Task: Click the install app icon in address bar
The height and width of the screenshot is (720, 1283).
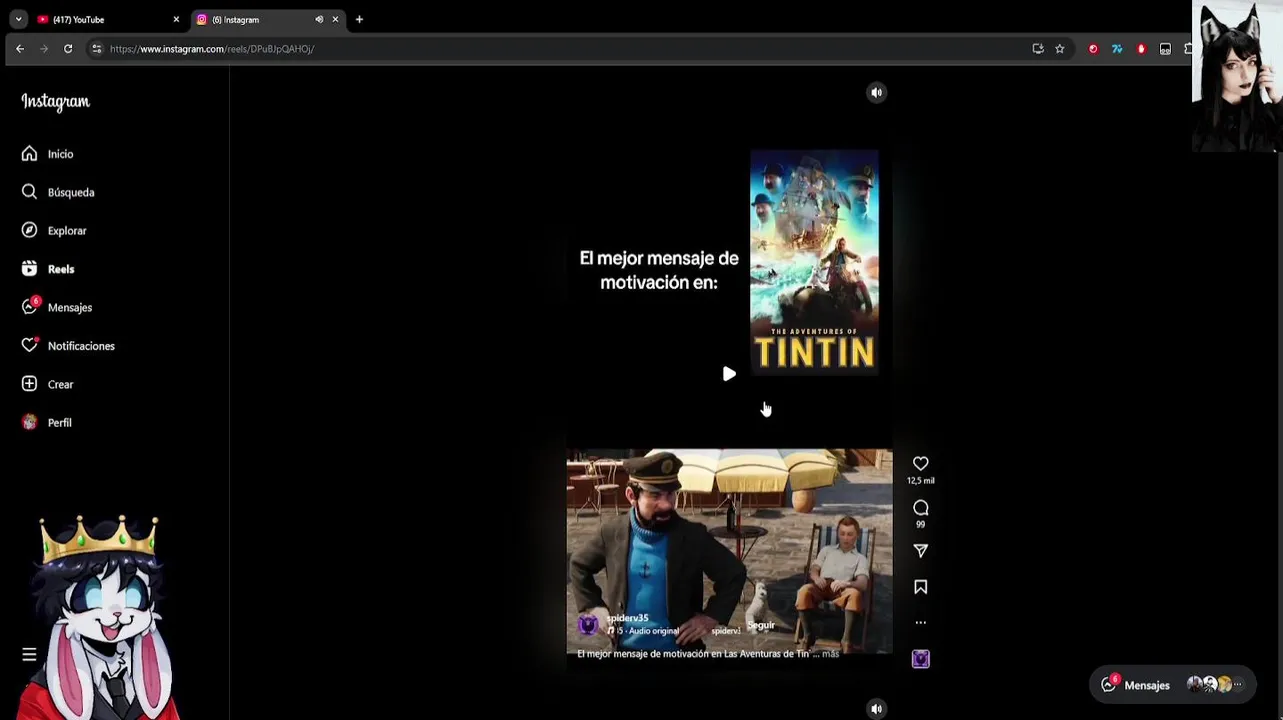Action: (1038, 48)
